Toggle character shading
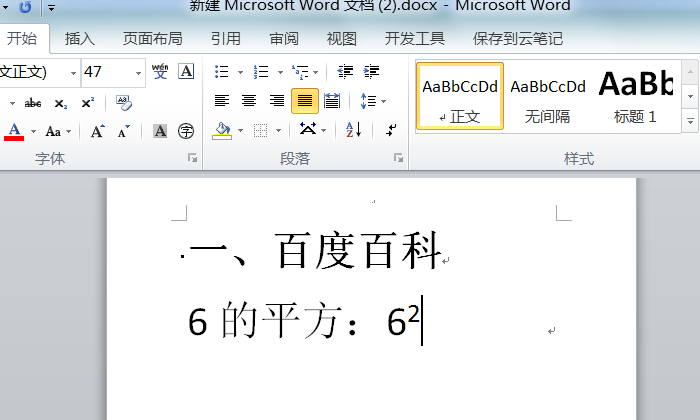 point(160,131)
